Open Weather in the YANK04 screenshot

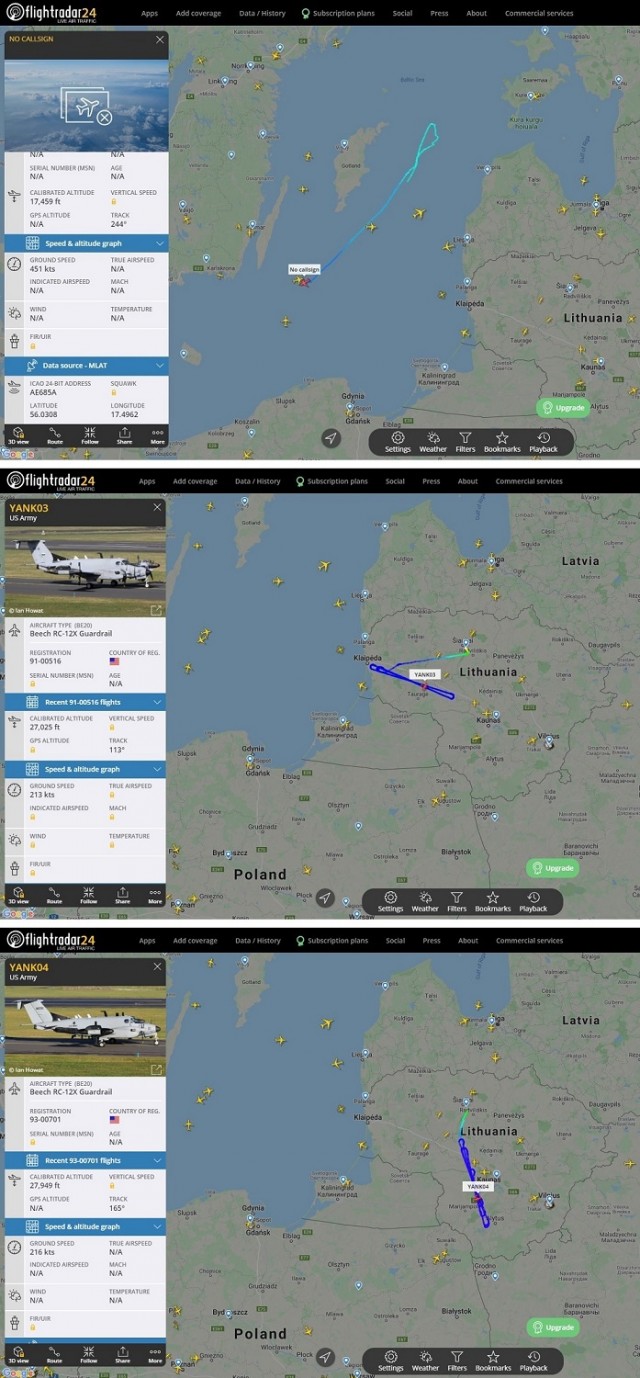coord(425,1361)
